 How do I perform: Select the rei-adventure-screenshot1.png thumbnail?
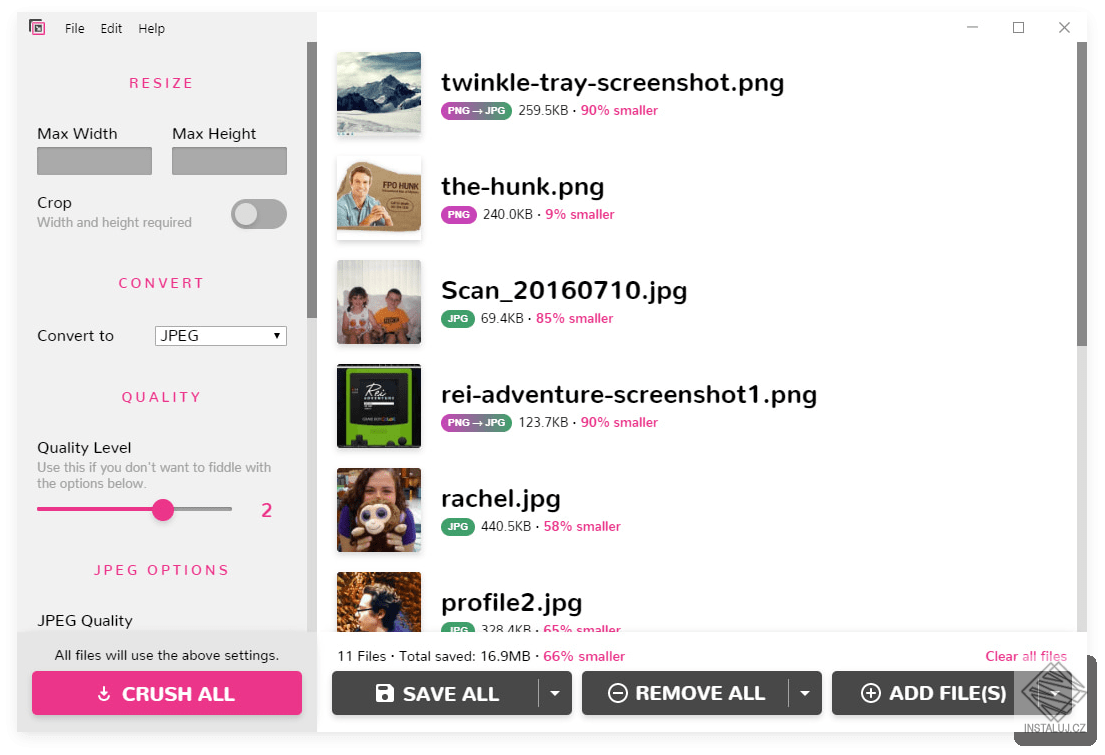(x=379, y=406)
